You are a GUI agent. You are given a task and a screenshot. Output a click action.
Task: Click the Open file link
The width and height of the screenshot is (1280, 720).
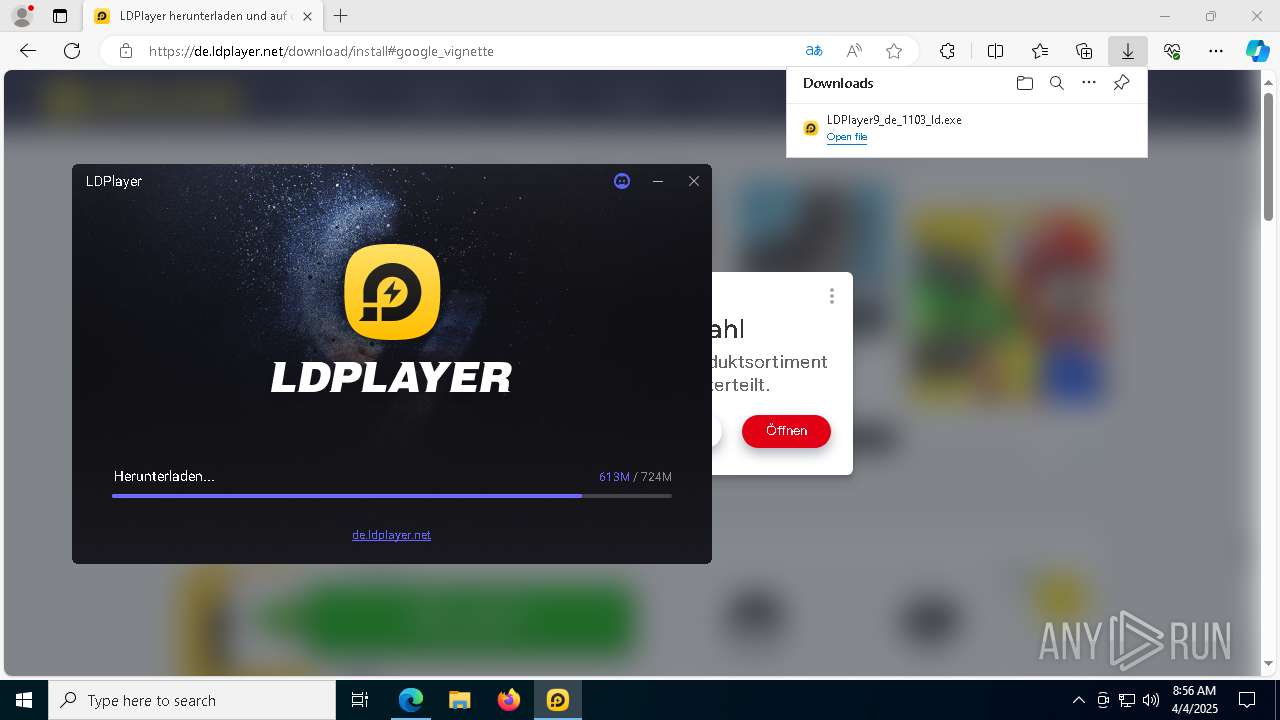click(847, 137)
